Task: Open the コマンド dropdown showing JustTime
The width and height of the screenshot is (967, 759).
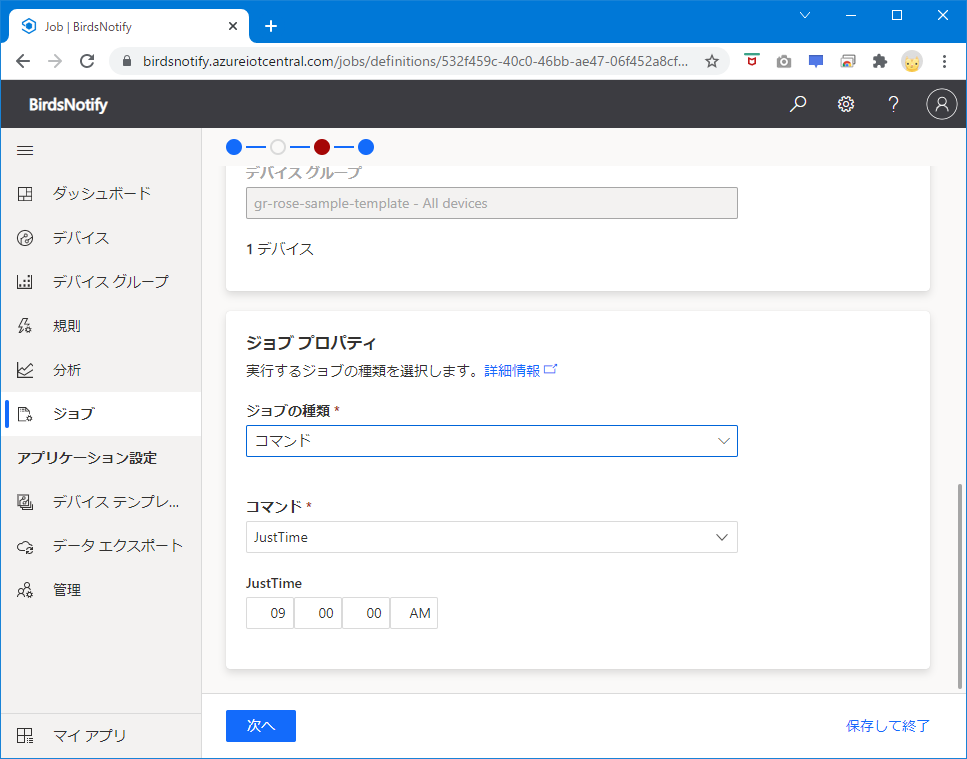Action: tap(491, 537)
